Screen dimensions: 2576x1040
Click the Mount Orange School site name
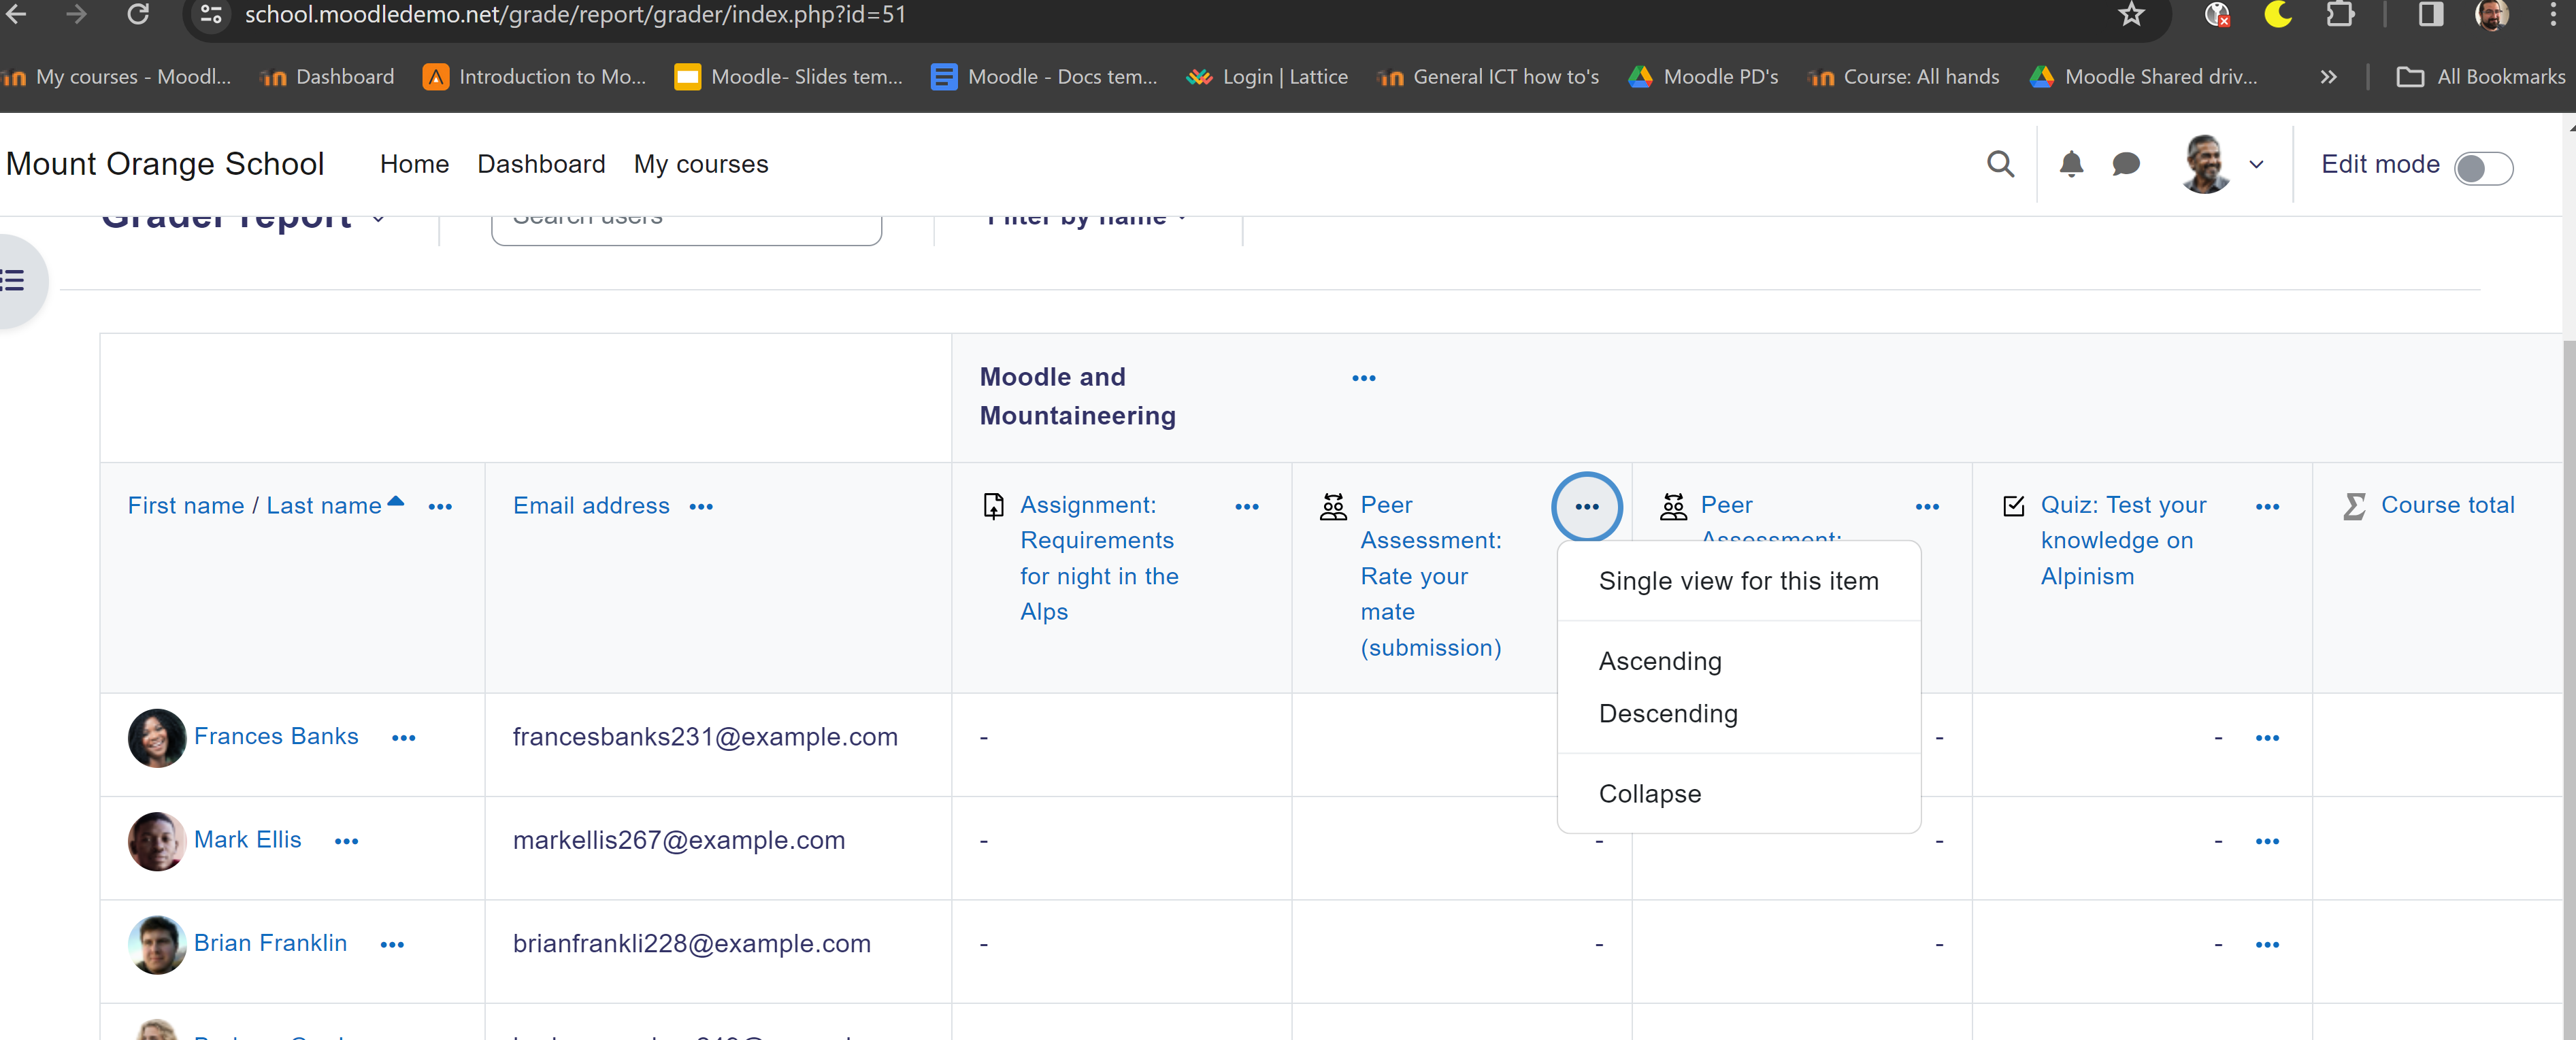(x=165, y=164)
